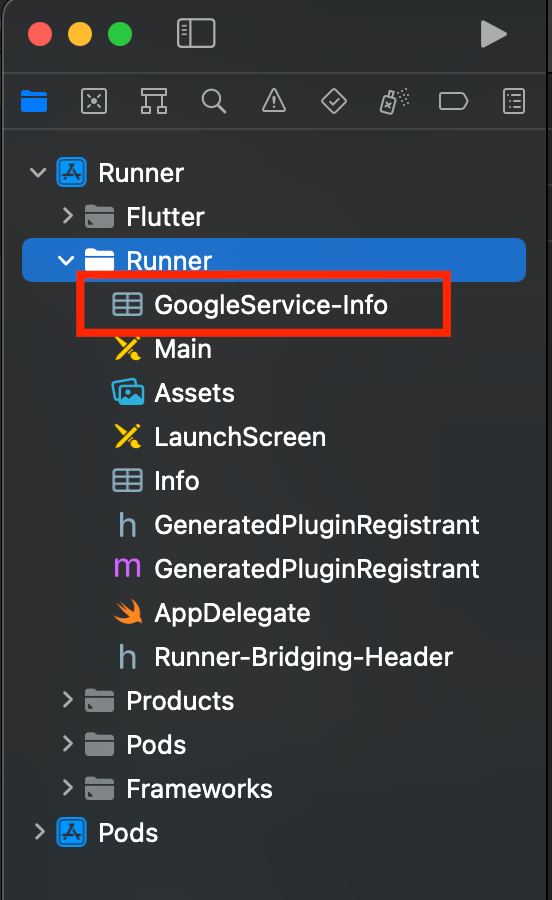Select the Pods folder inside Runner
The image size is (552, 900).
(x=156, y=745)
